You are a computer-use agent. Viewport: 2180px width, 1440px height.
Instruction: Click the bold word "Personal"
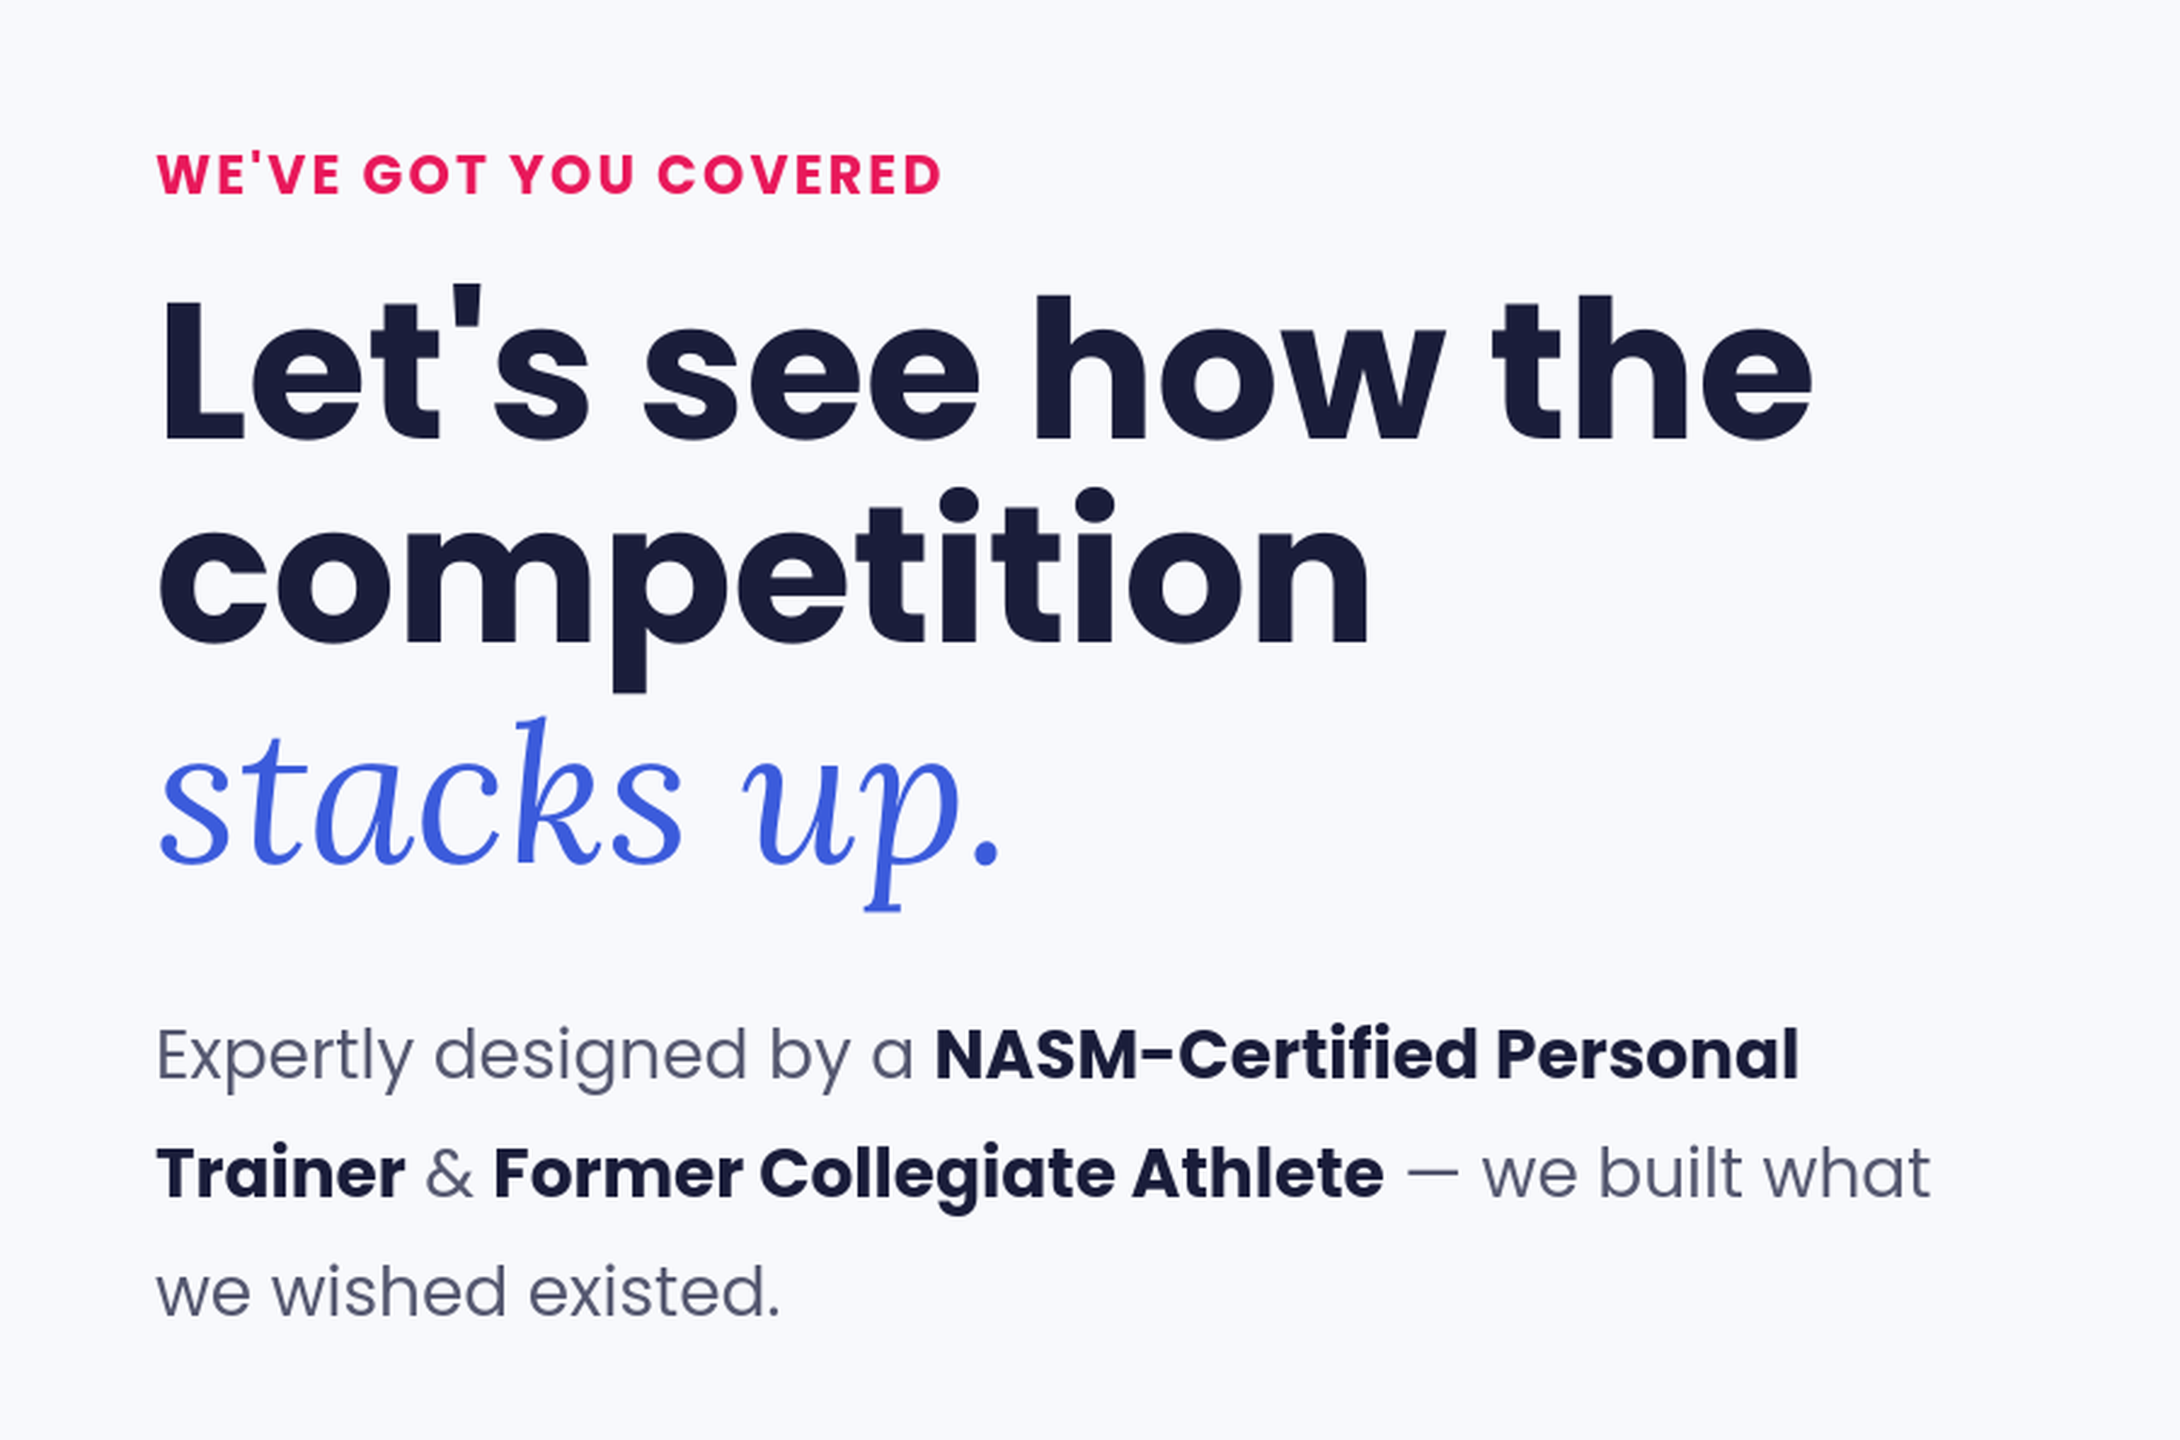point(1647,1055)
